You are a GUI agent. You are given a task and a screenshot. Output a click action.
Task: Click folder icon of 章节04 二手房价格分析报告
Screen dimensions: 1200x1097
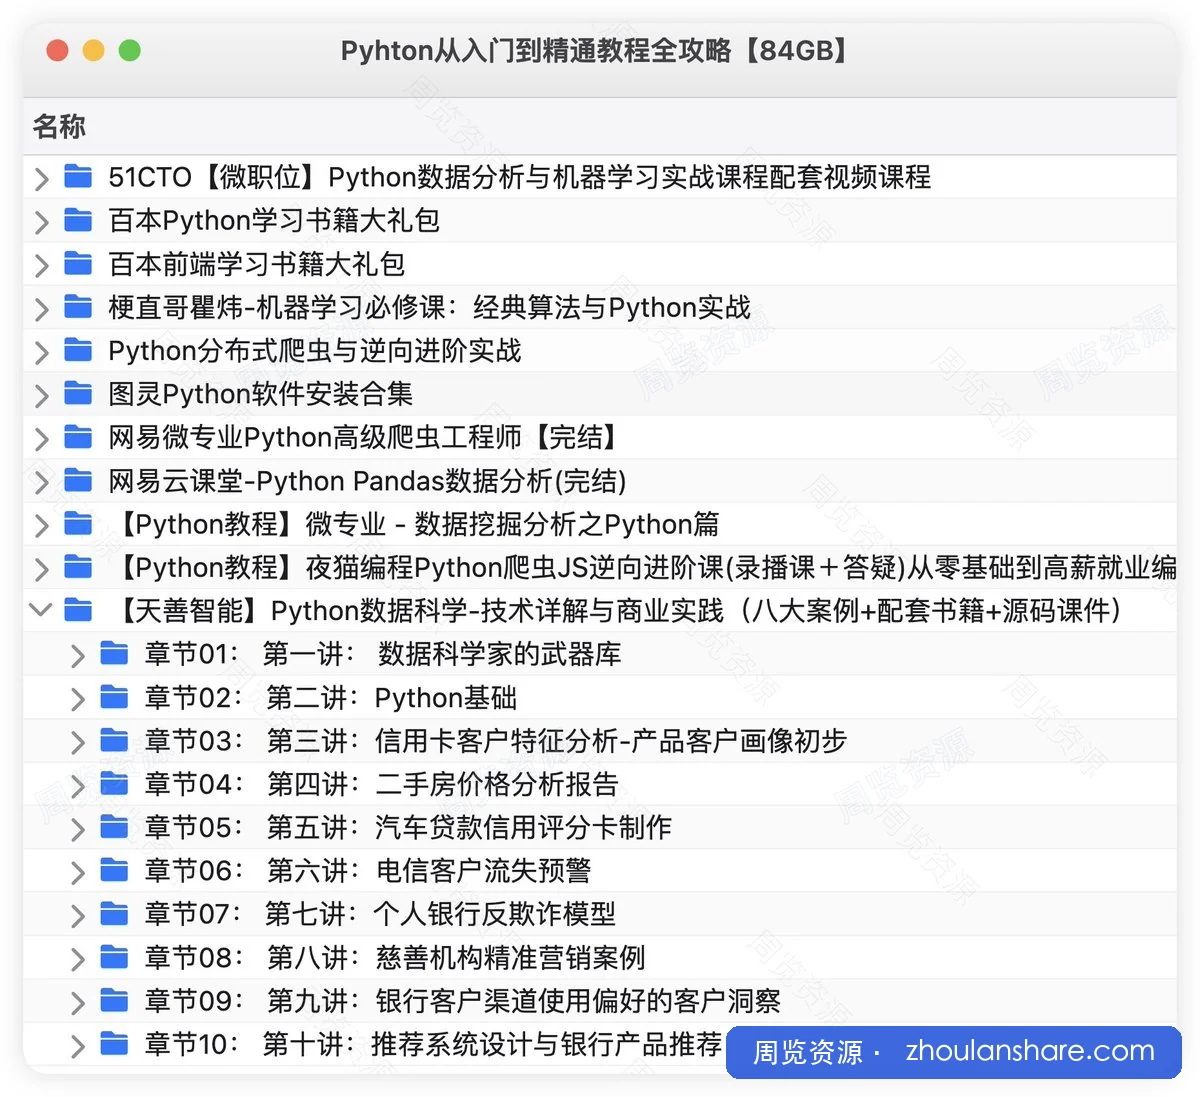coord(115,784)
